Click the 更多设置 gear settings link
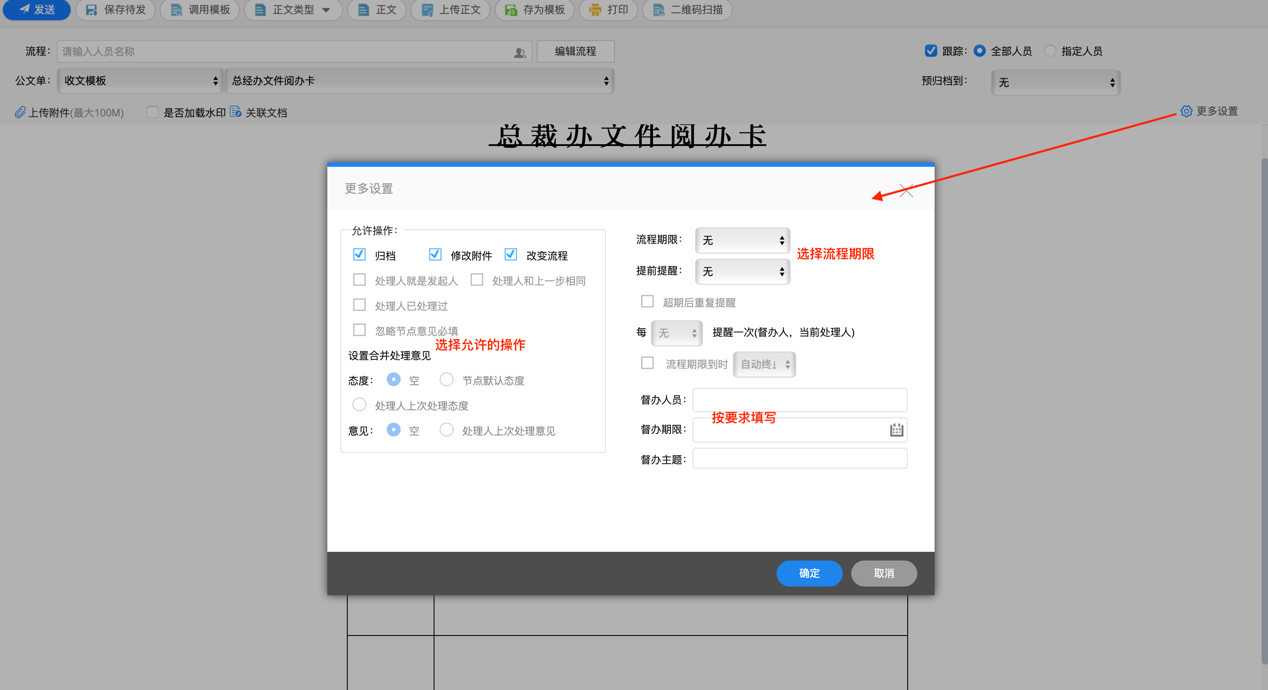The width and height of the screenshot is (1268, 690). (1210, 111)
